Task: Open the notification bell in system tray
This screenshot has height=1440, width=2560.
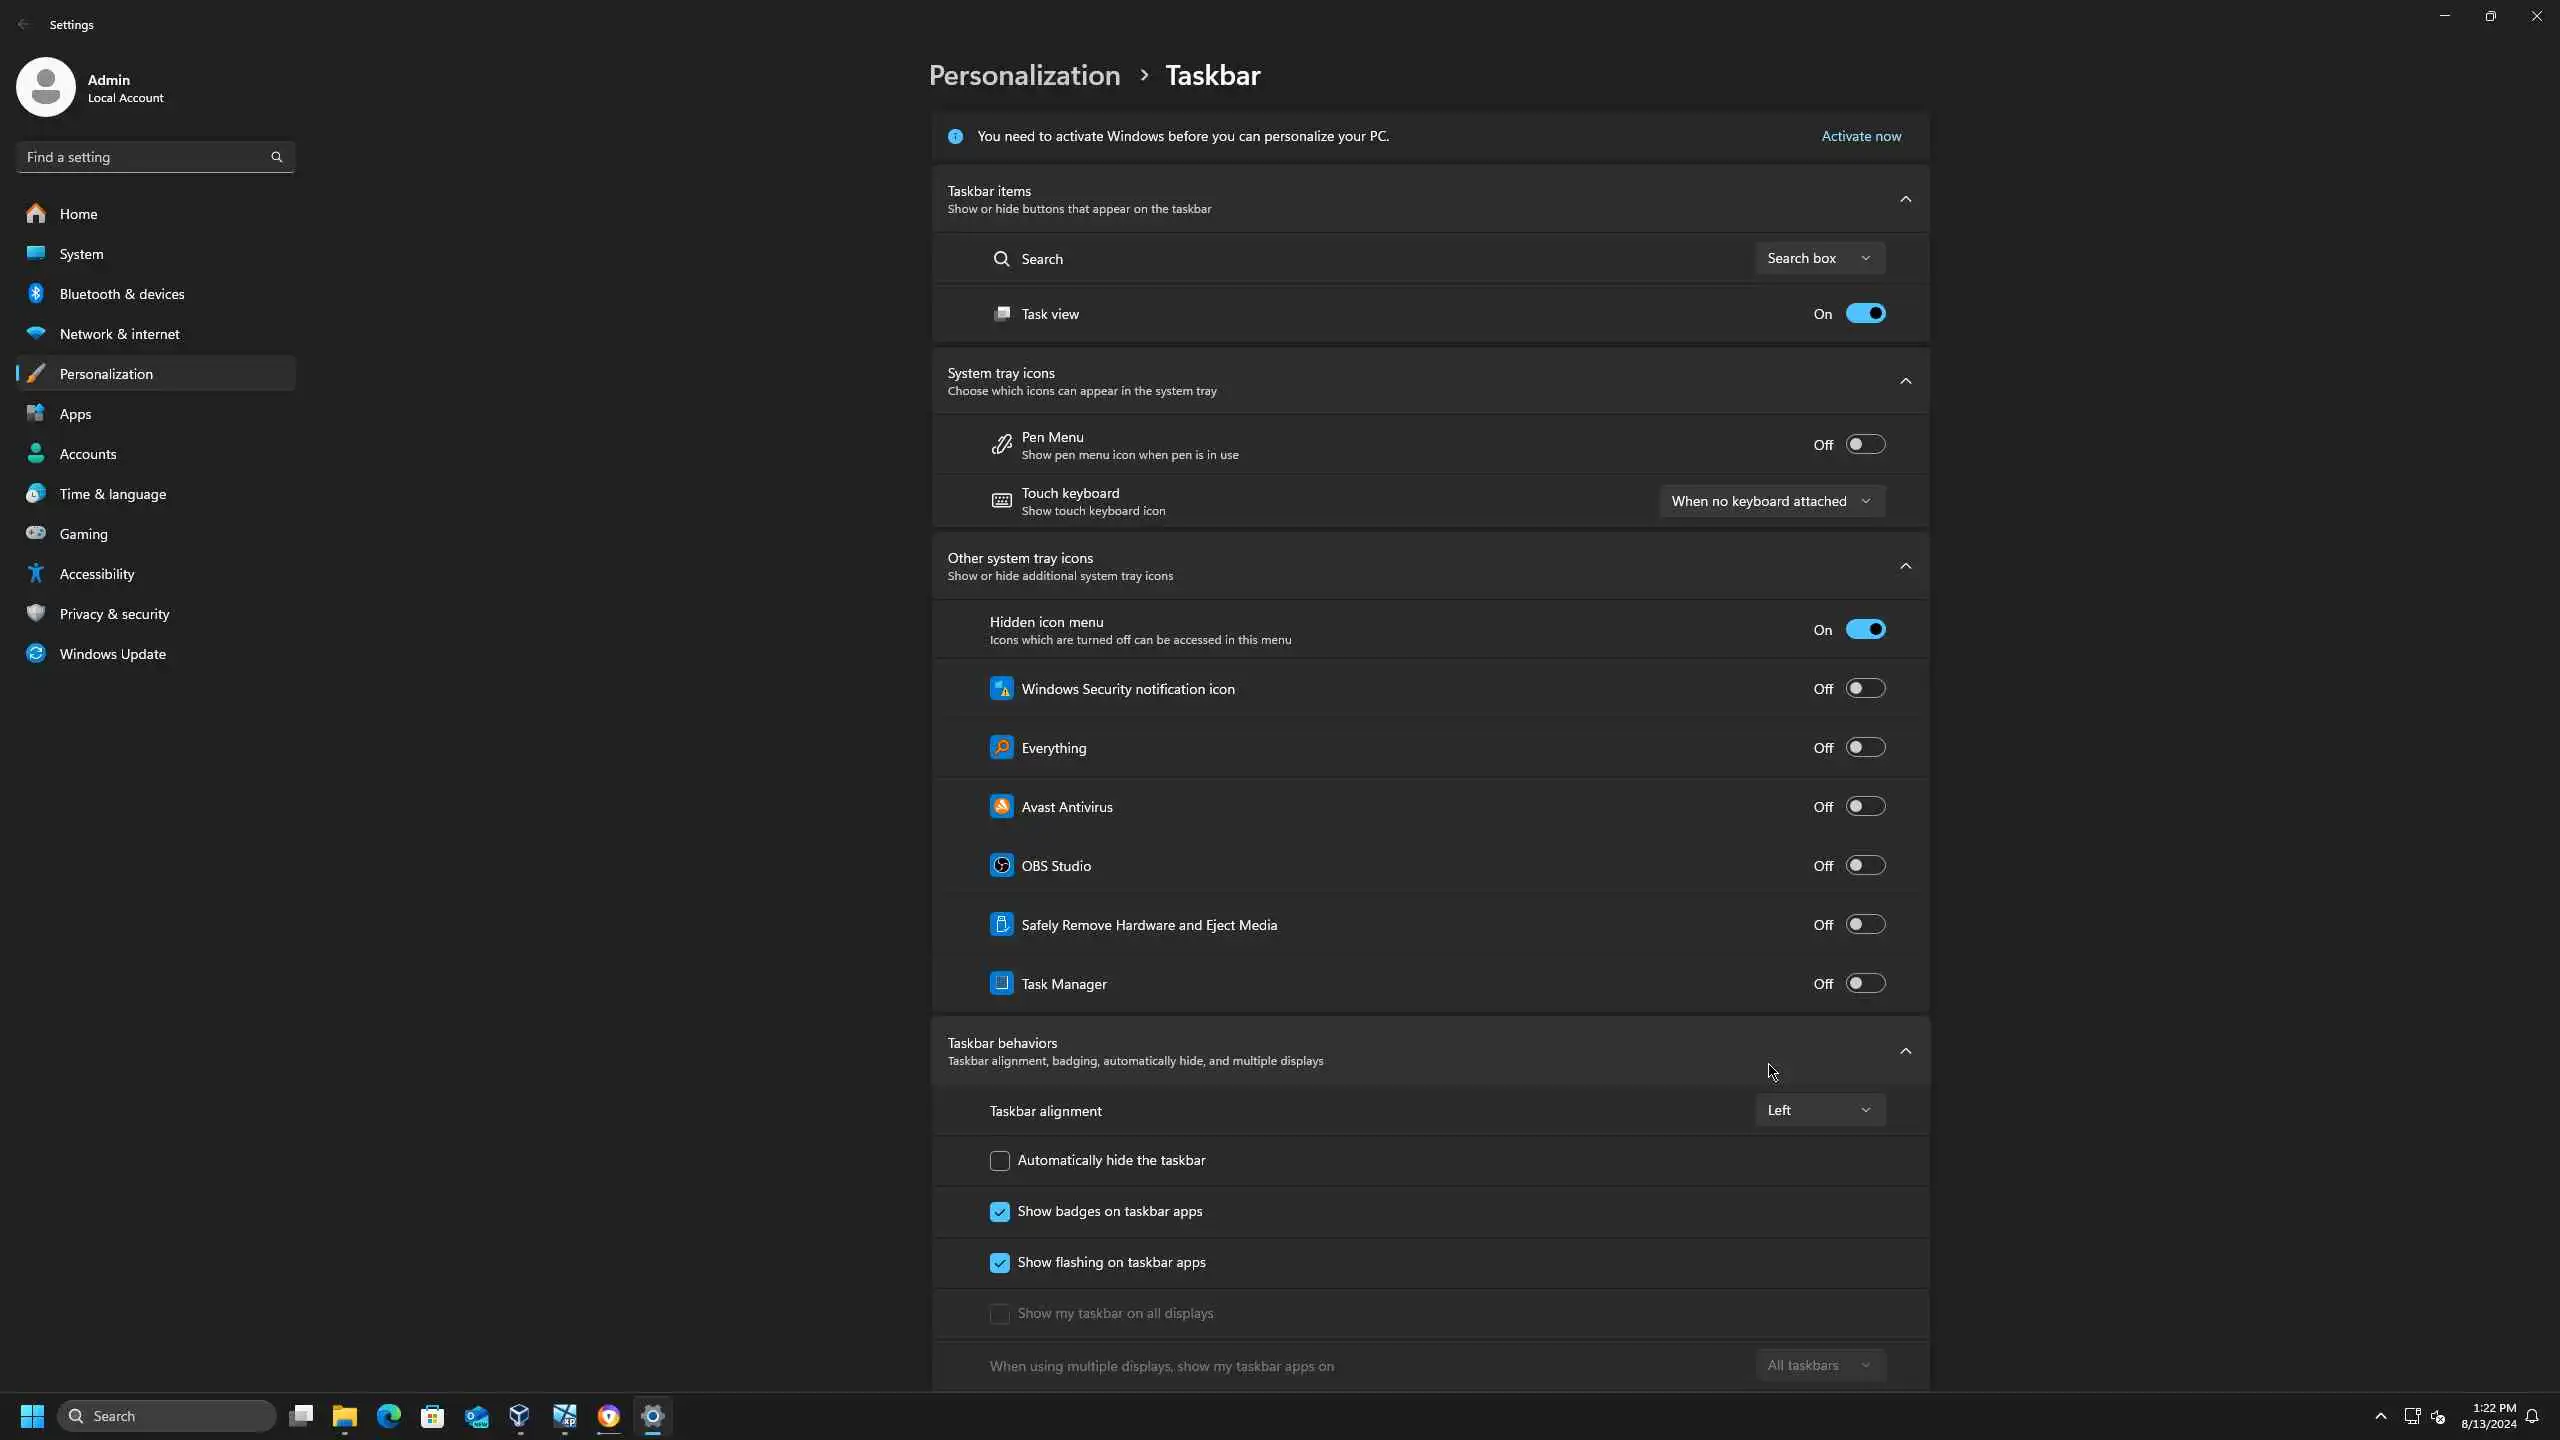Action: [x=2532, y=1416]
